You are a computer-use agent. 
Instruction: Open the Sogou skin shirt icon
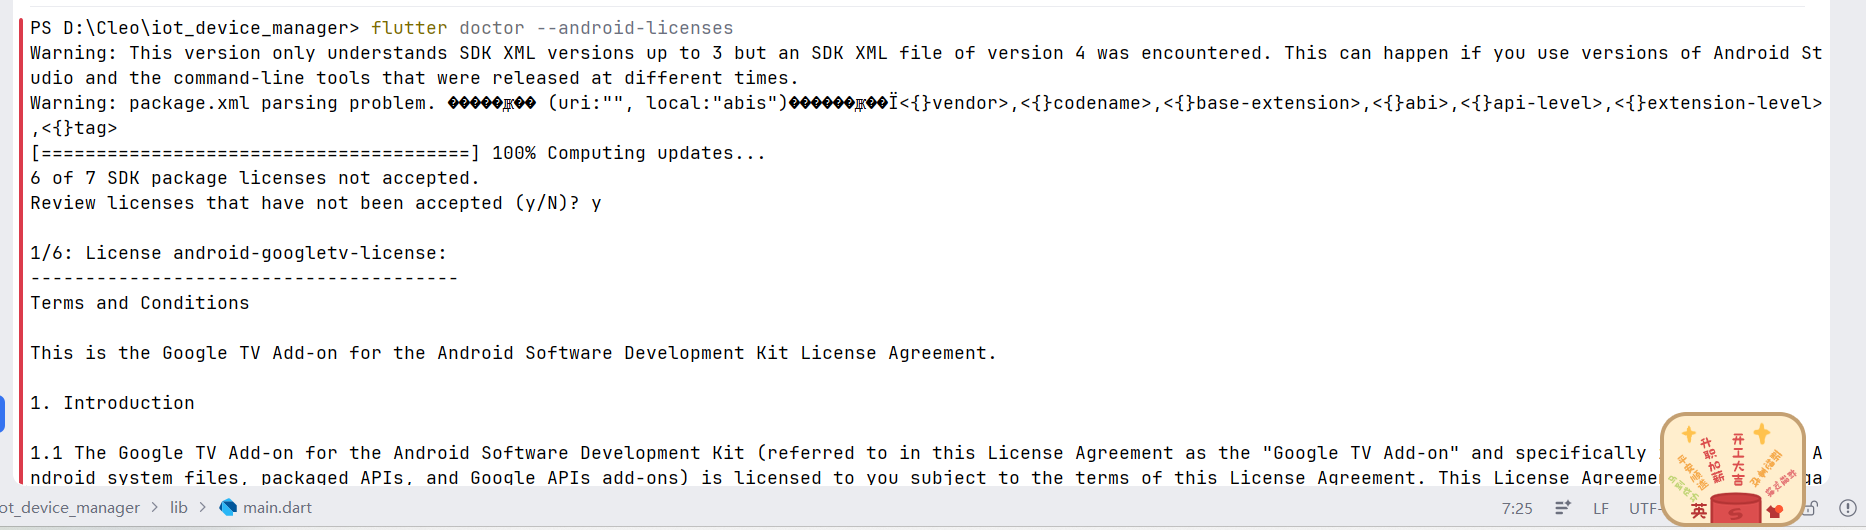coord(1775,511)
